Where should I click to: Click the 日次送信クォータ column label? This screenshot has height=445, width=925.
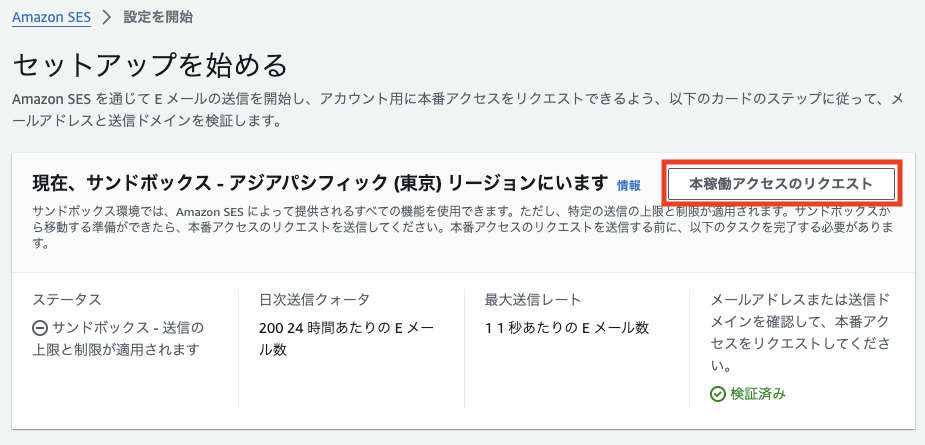coord(314,299)
